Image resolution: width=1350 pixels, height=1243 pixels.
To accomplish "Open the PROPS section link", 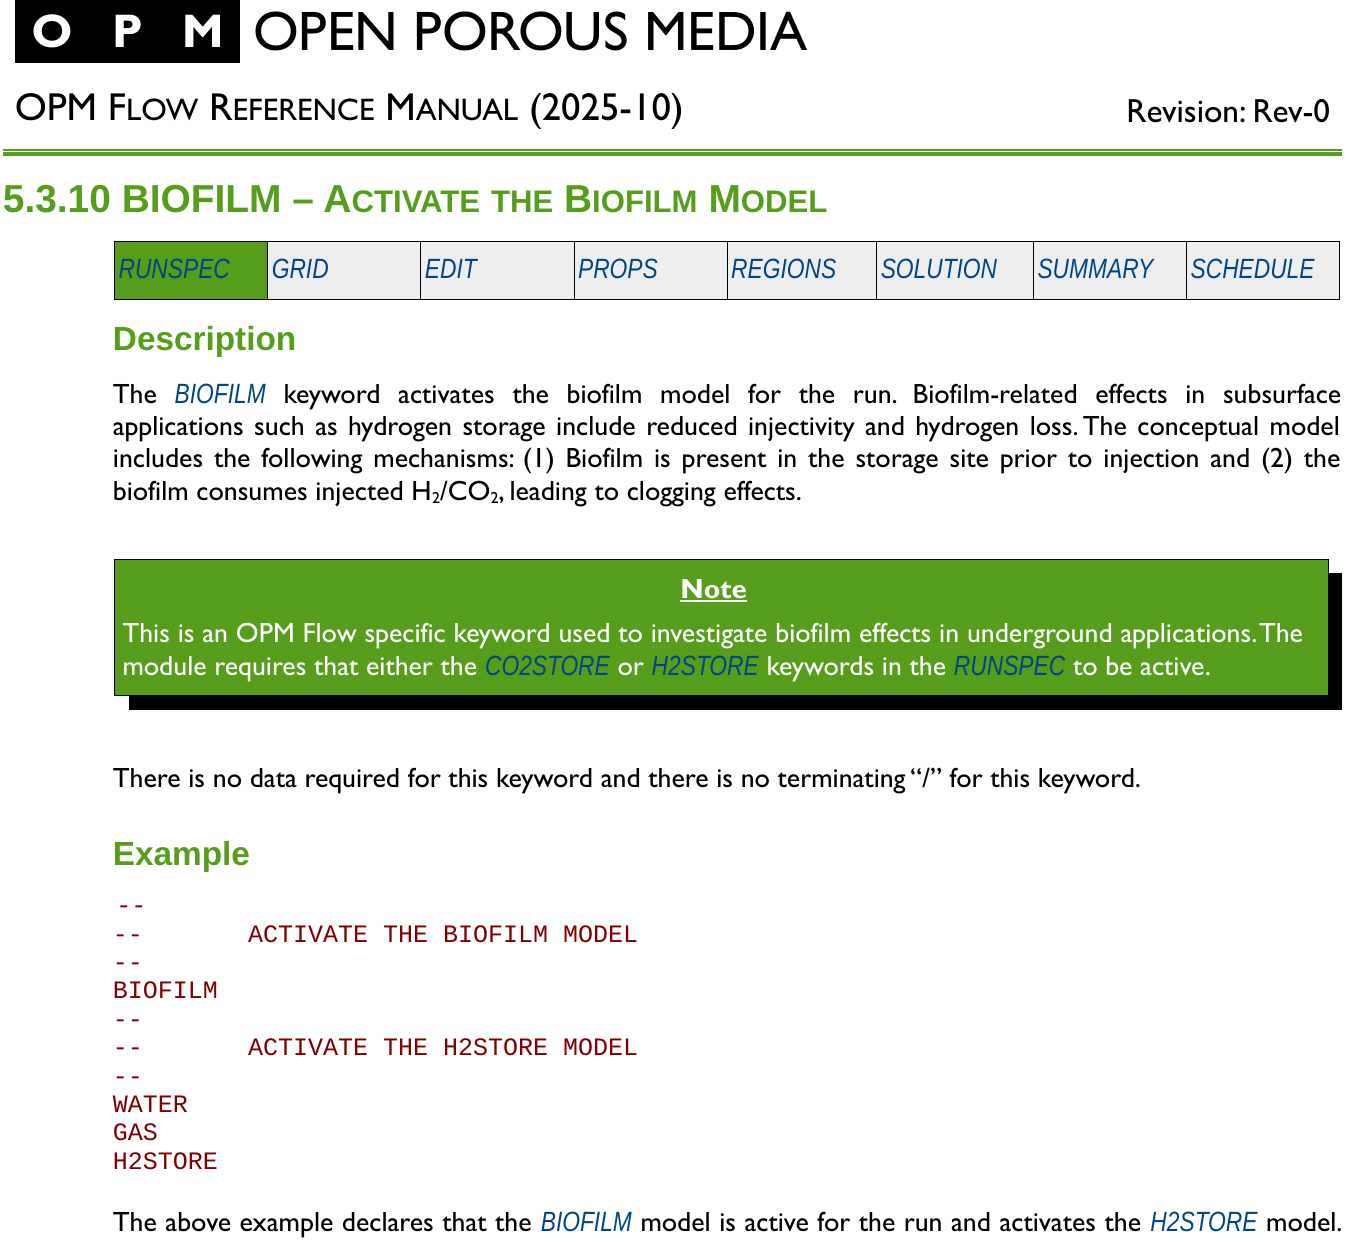I will [x=618, y=270].
